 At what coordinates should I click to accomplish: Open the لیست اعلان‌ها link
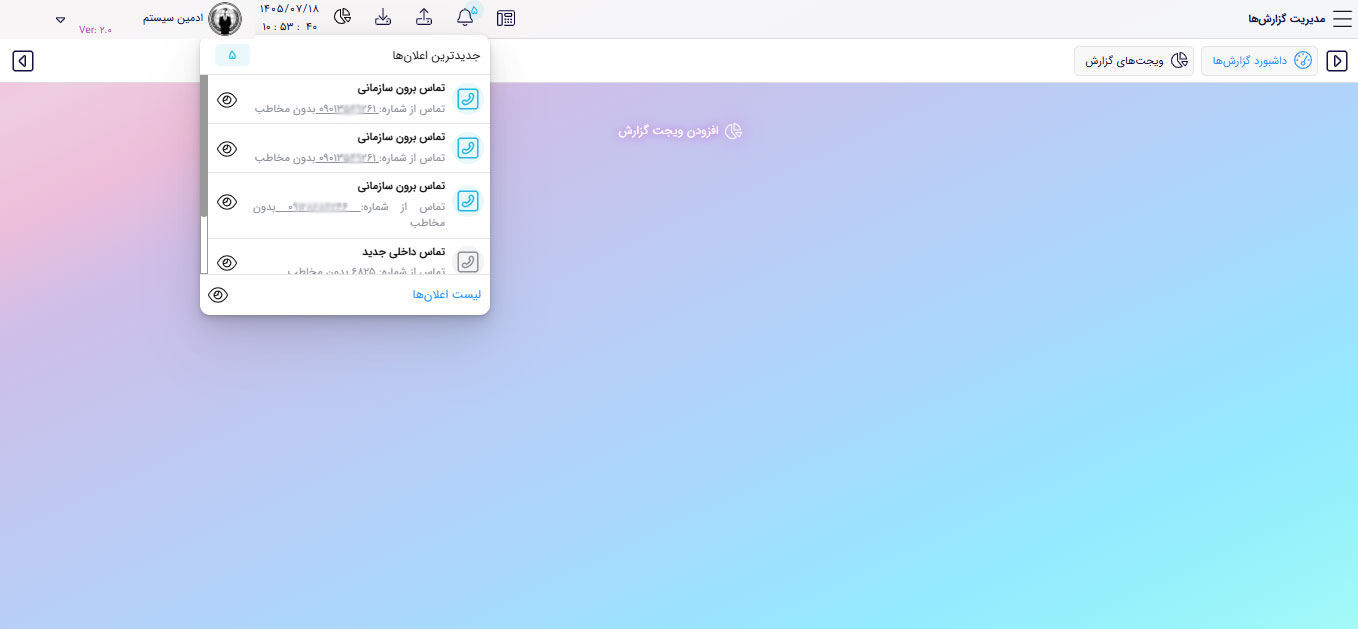click(447, 295)
